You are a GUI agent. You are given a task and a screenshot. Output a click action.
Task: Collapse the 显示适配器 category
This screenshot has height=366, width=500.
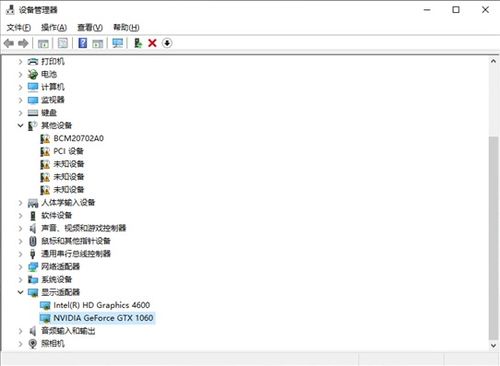click(20, 292)
